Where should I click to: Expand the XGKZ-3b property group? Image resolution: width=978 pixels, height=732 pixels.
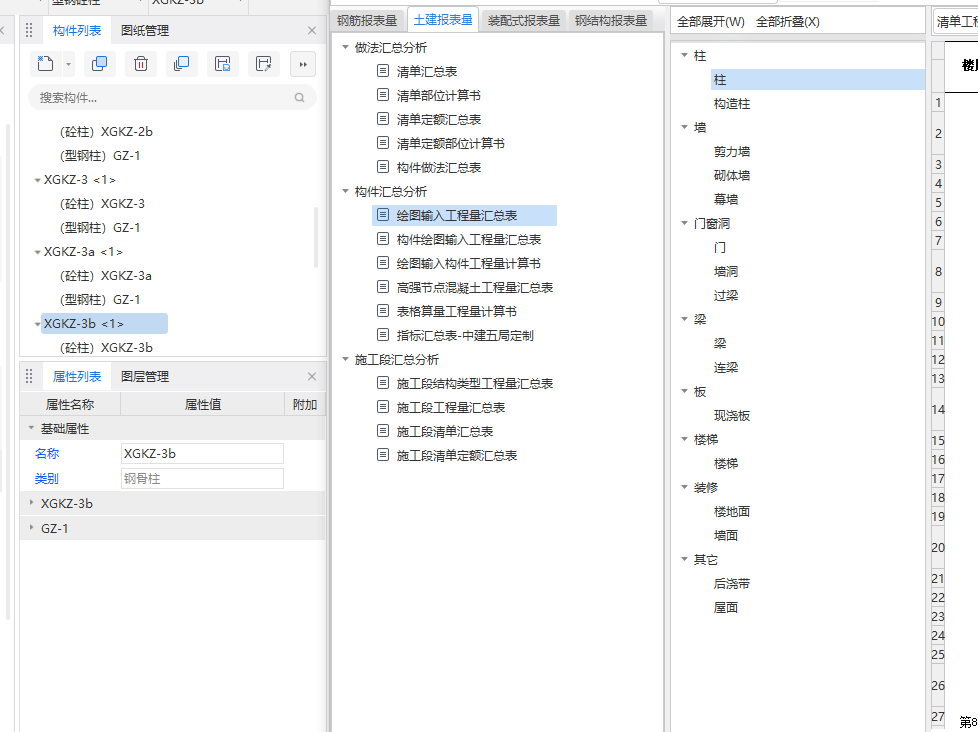click(x=31, y=503)
